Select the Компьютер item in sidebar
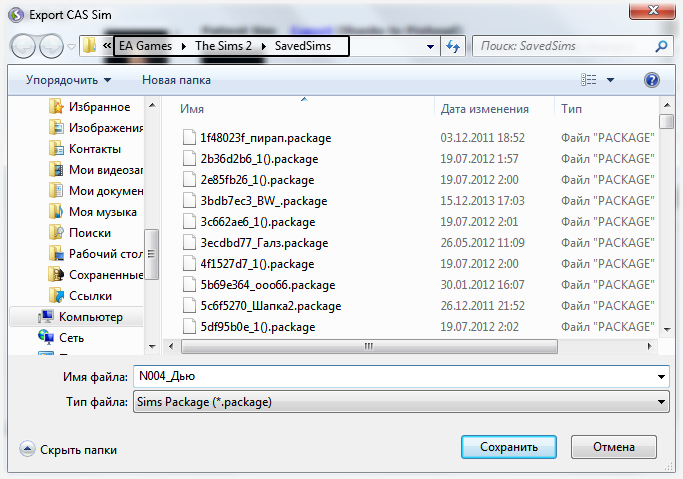The height and width of the screenshot is (479, 683). 90,317
